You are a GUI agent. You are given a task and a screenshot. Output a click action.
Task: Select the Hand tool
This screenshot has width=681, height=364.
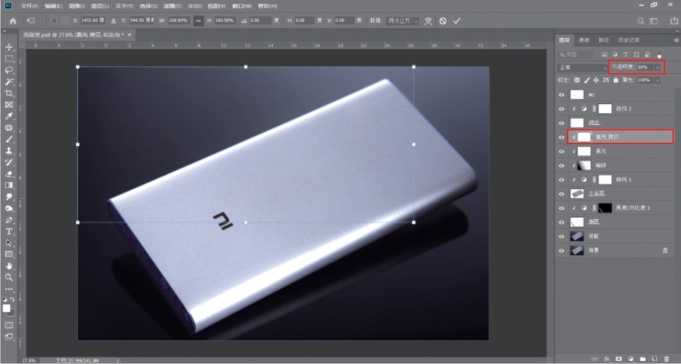[x=9, y=266]
